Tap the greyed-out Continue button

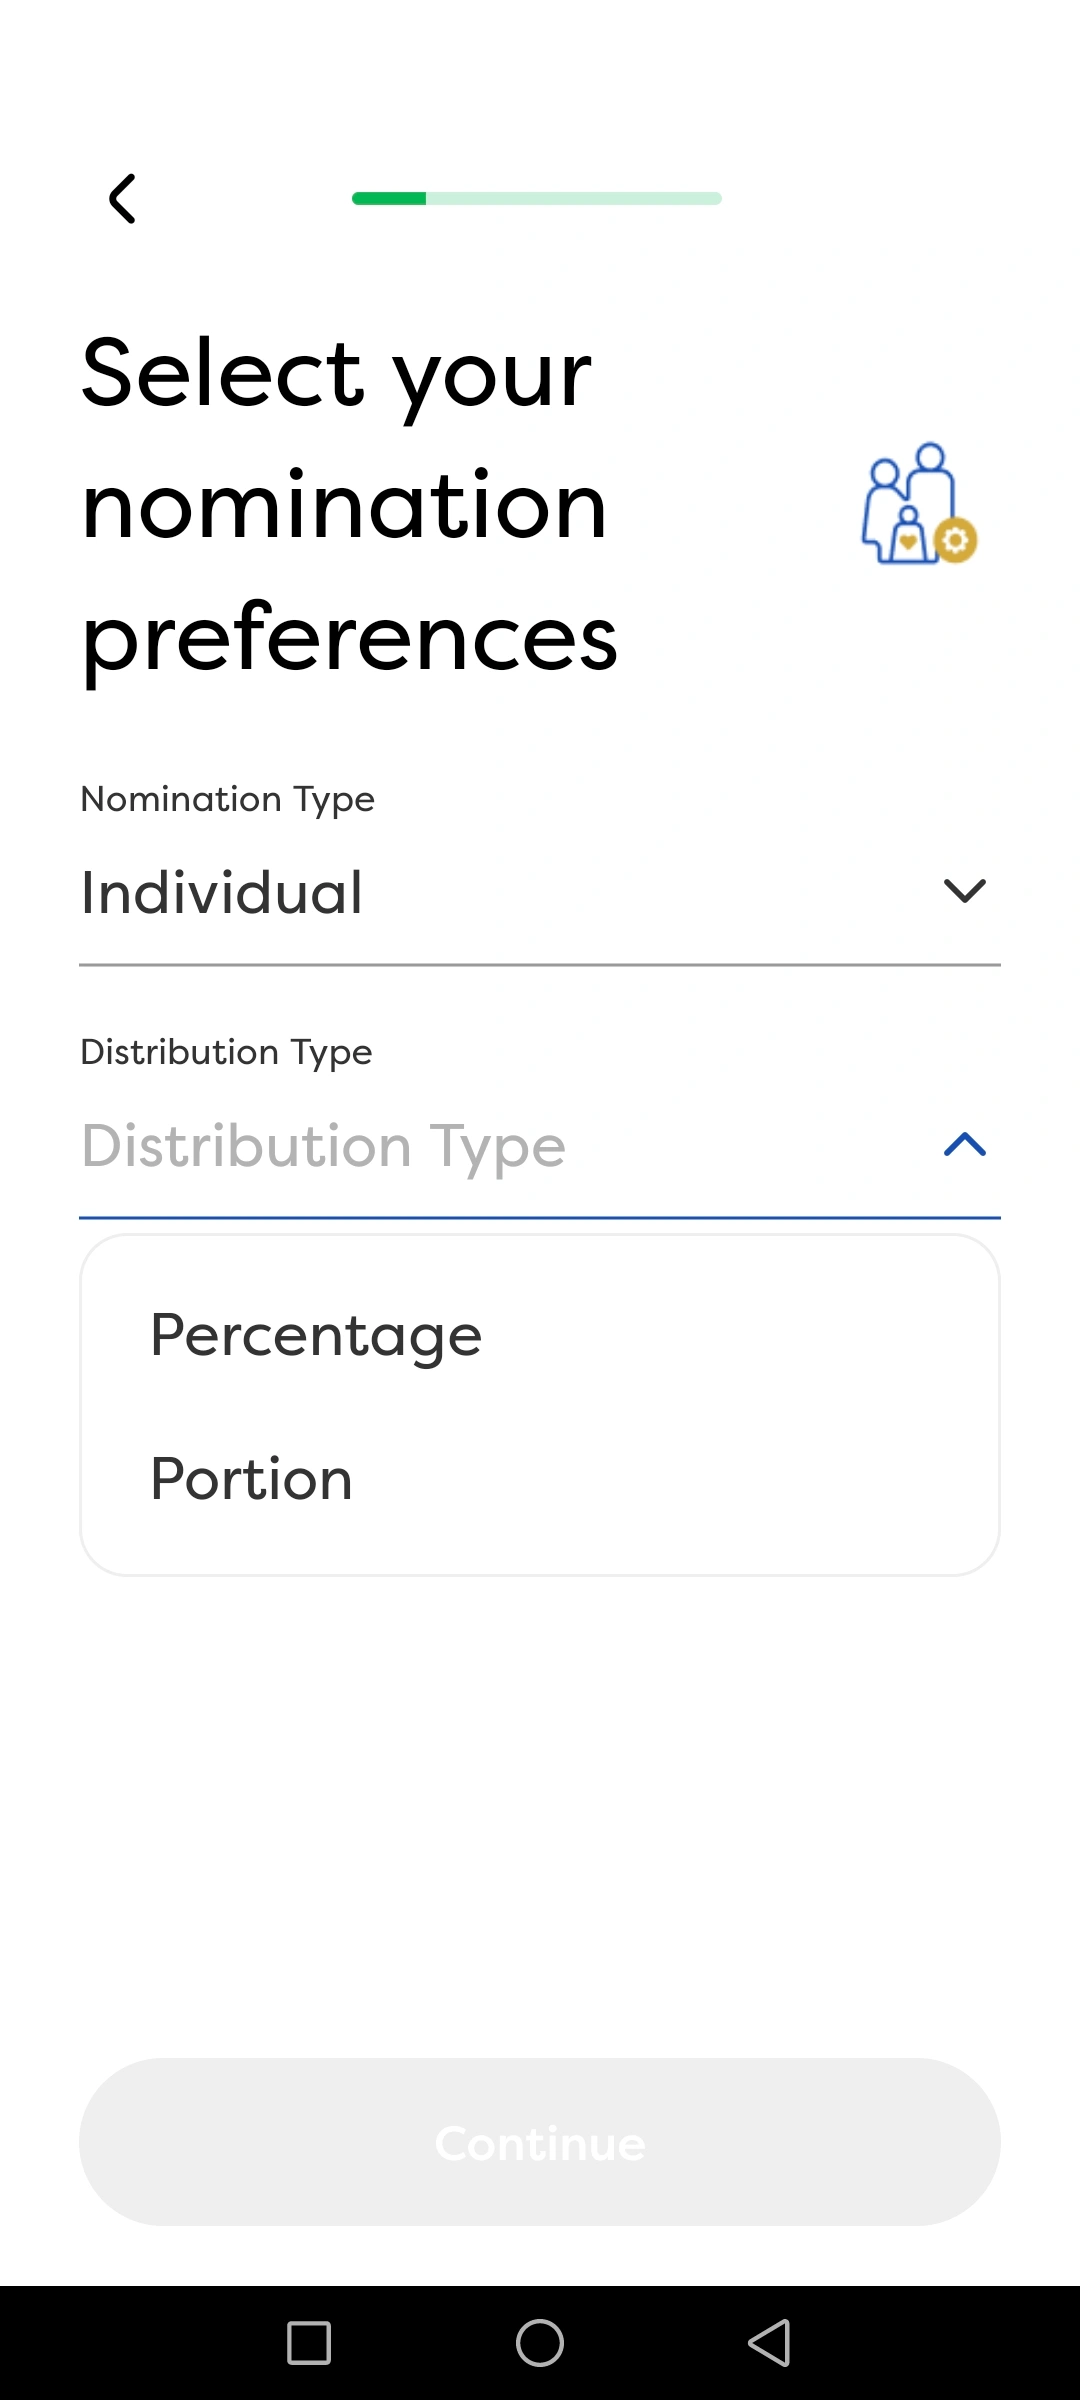(x=540, y=2142)
